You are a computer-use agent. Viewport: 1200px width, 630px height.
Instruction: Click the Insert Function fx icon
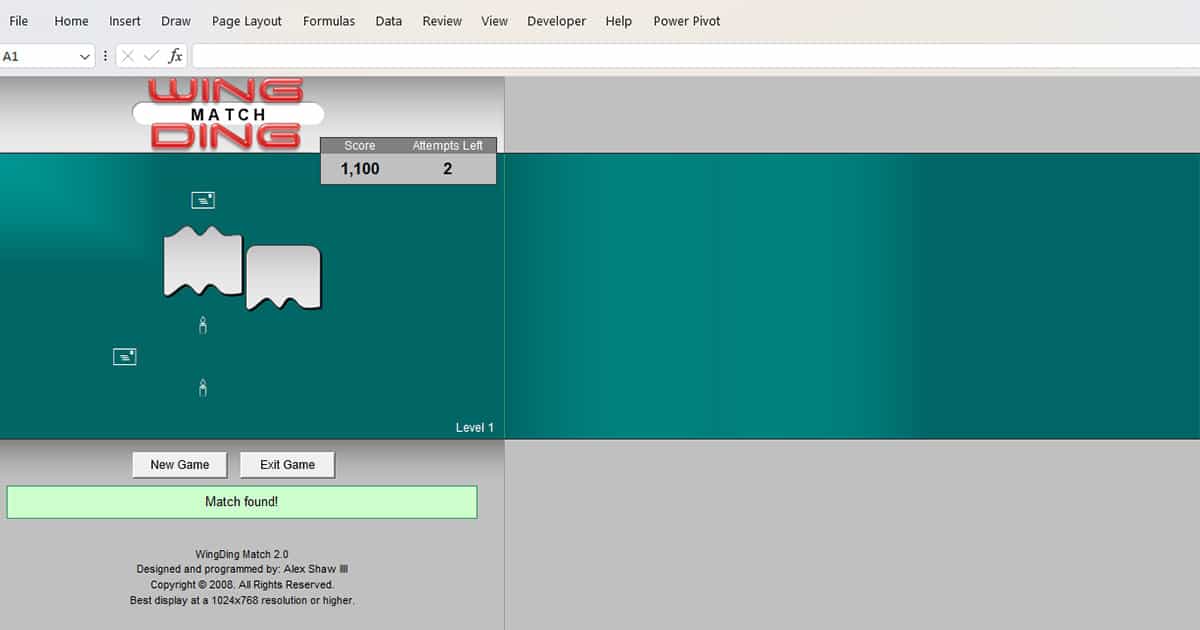point(175,56)
